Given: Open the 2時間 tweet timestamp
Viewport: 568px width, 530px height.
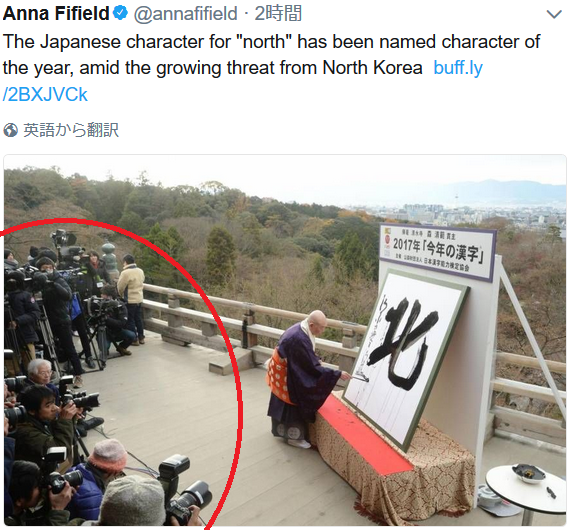Looking at the screenshot, I should tap(278, 13).
